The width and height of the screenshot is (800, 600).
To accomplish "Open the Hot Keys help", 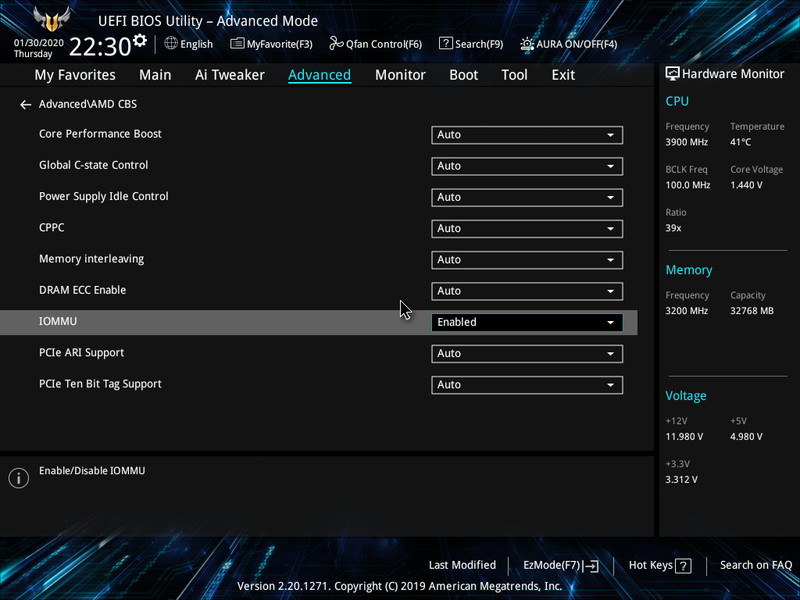I will [660, 565].
